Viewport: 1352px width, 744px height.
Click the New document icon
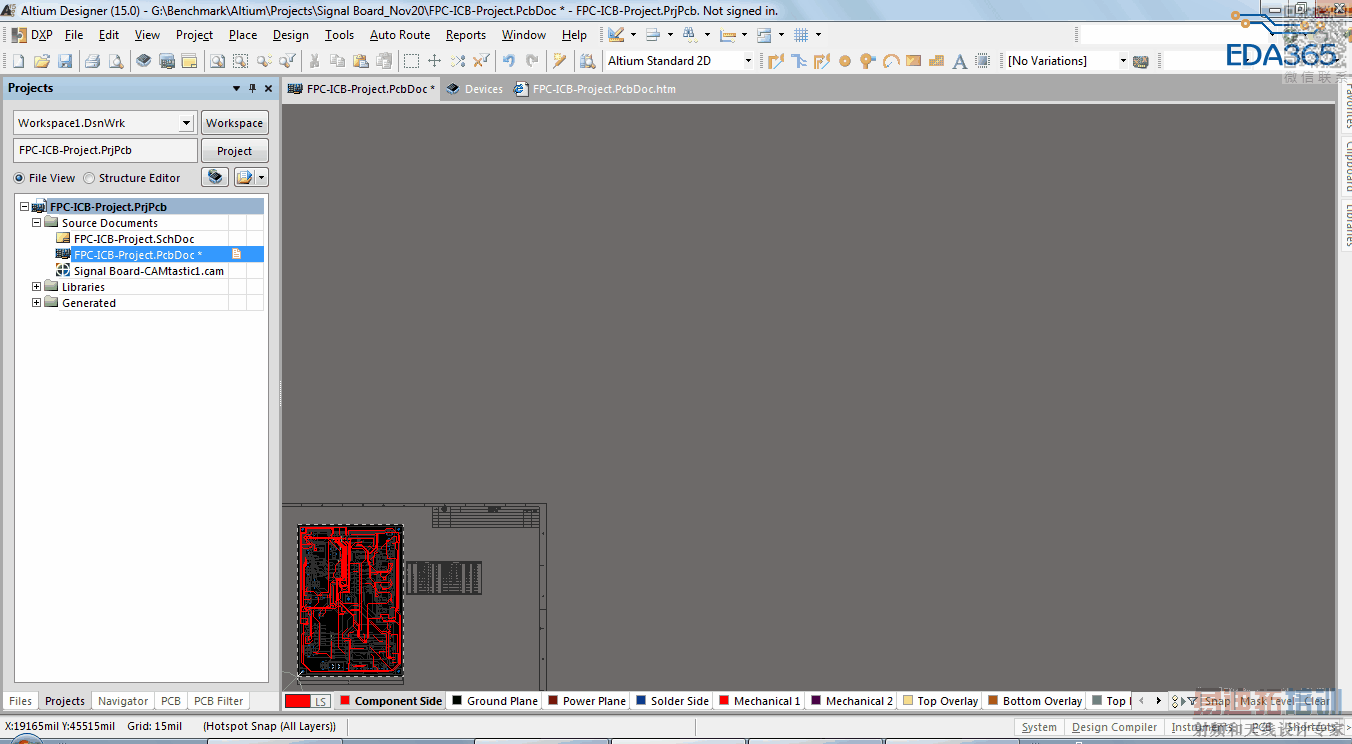pyautogui.click(x=18, y=61)
